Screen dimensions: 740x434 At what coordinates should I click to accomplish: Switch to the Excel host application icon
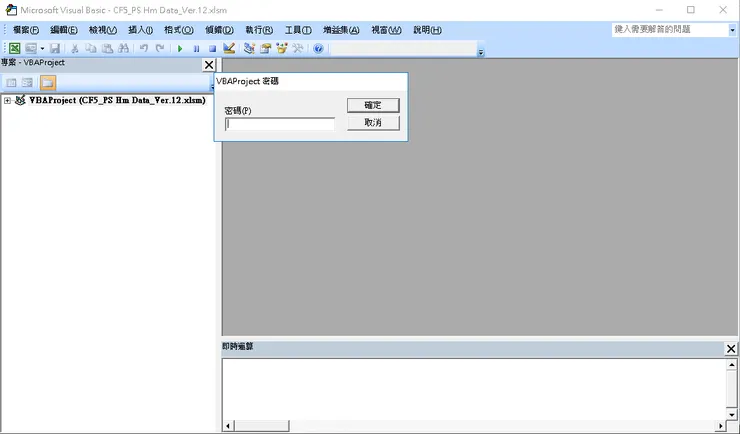pyautogui.click(x=15, y=48)
